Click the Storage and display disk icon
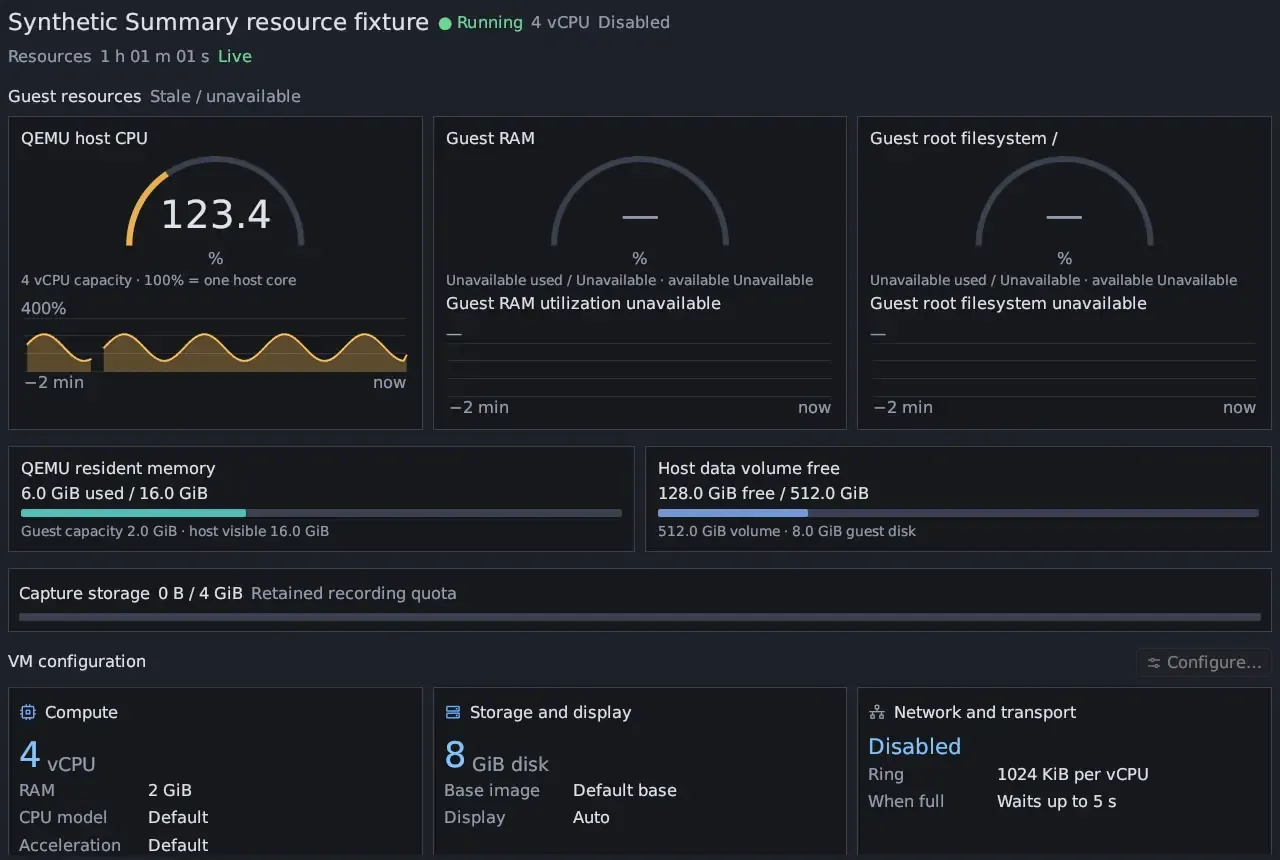 (x=452, y=712)
